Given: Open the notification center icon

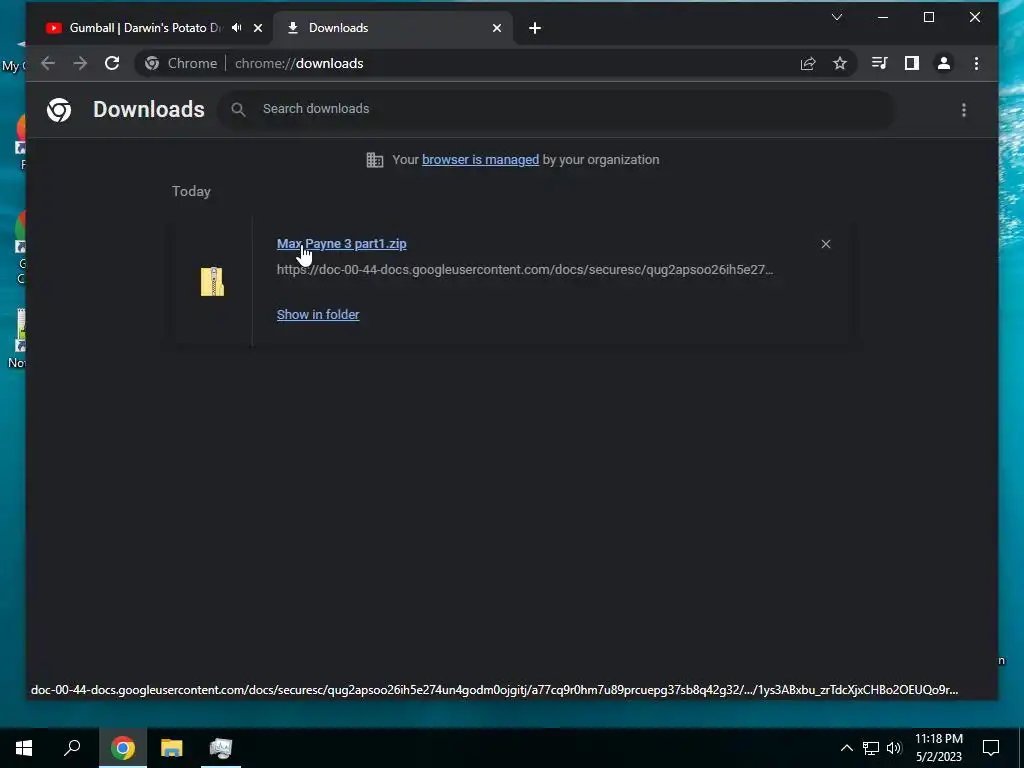Looking at the screenshot, I should pyautogui.click(x=991, y=748).
